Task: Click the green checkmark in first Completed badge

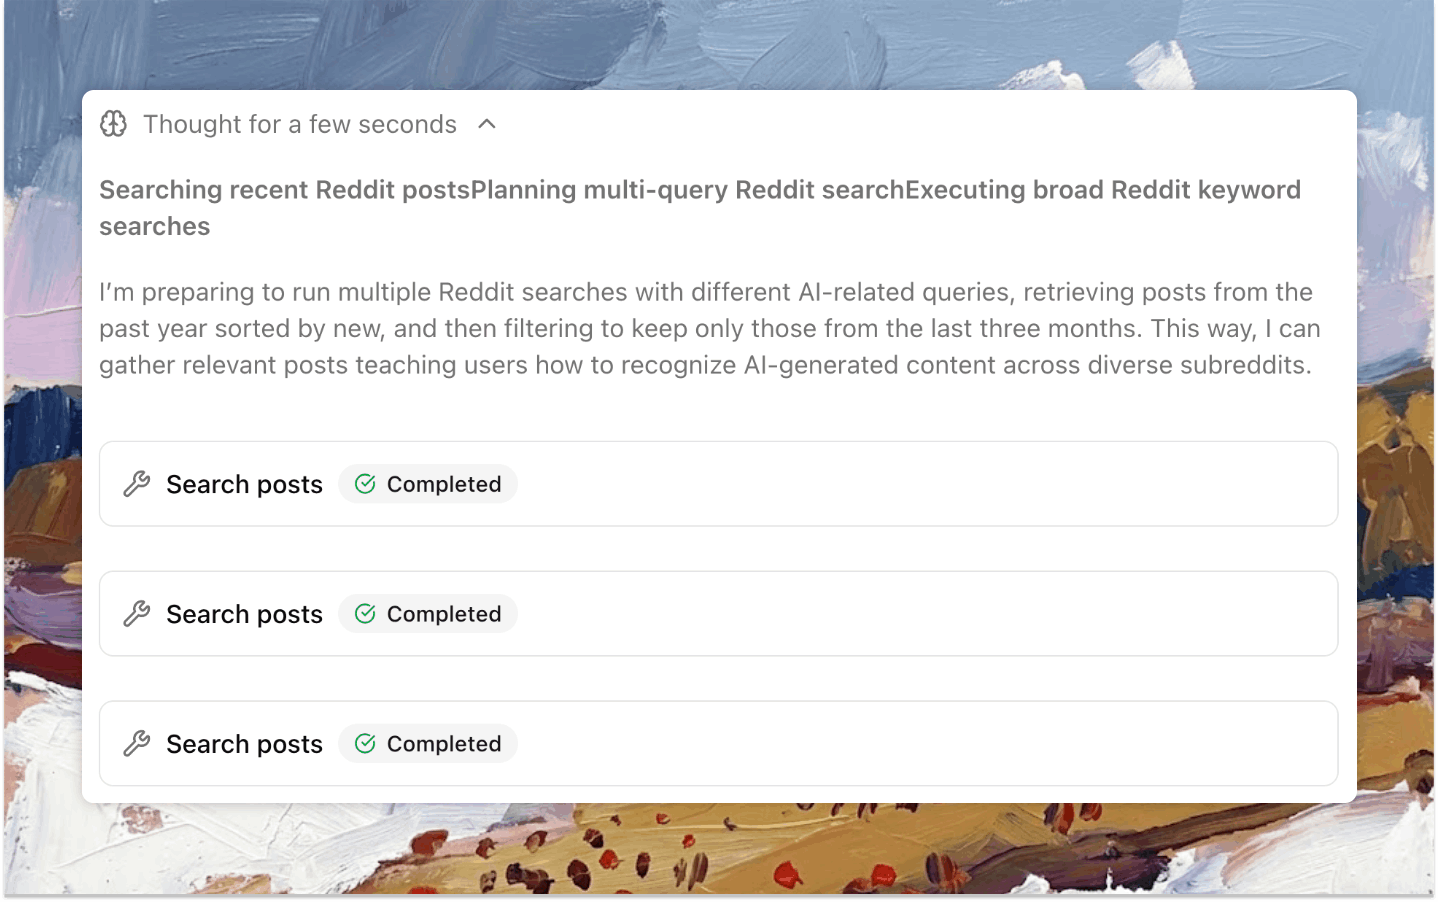Action: point(365,483)
